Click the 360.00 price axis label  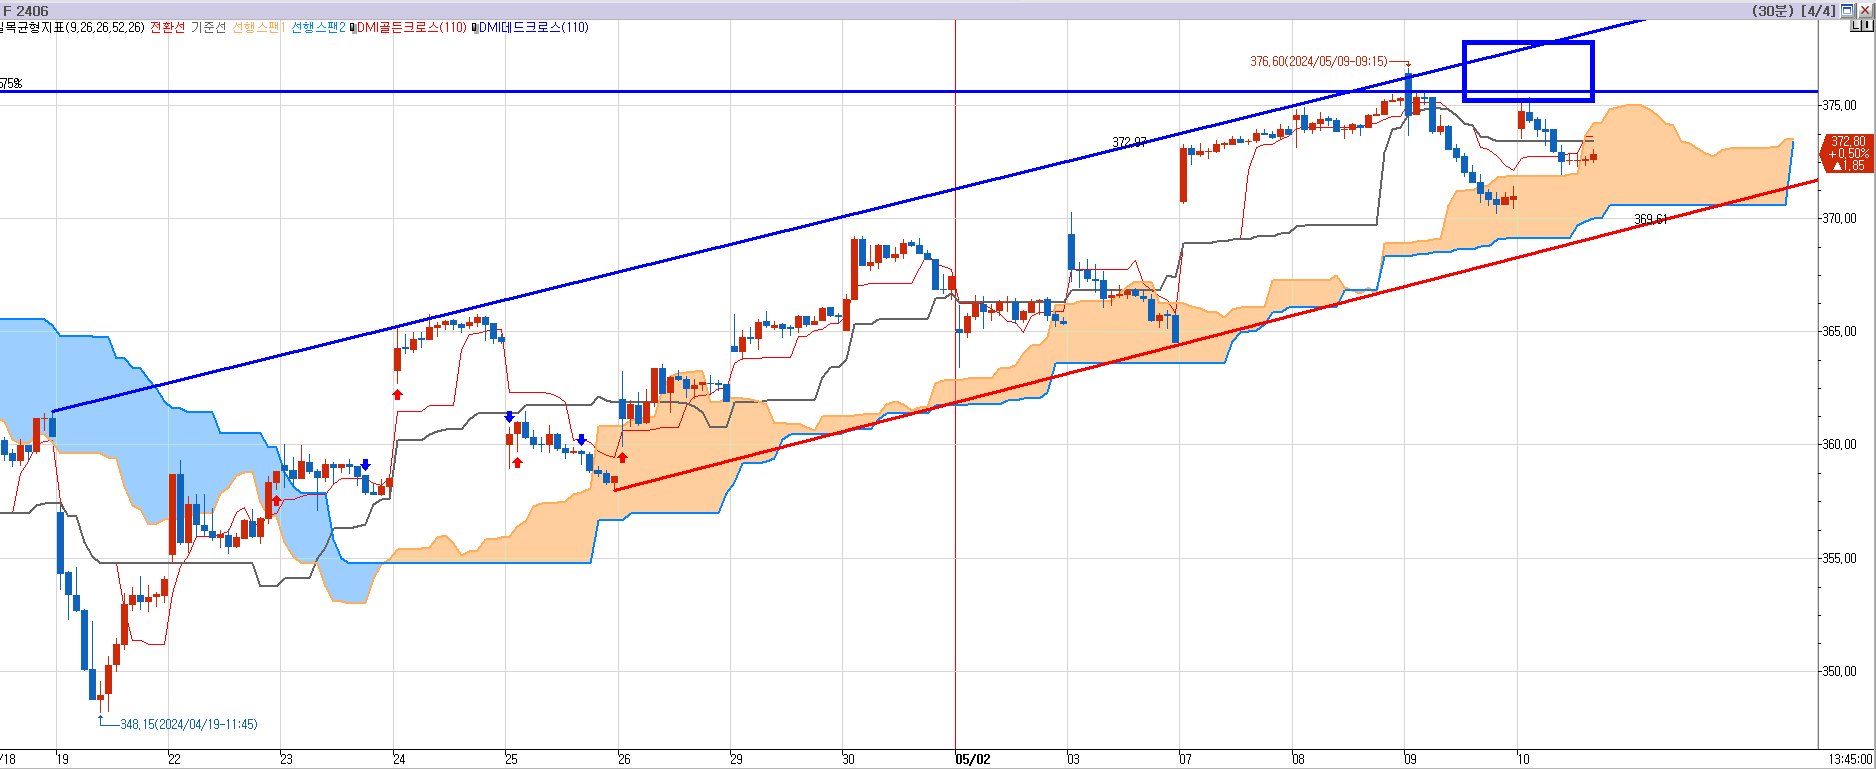[x=1840, y=444]
